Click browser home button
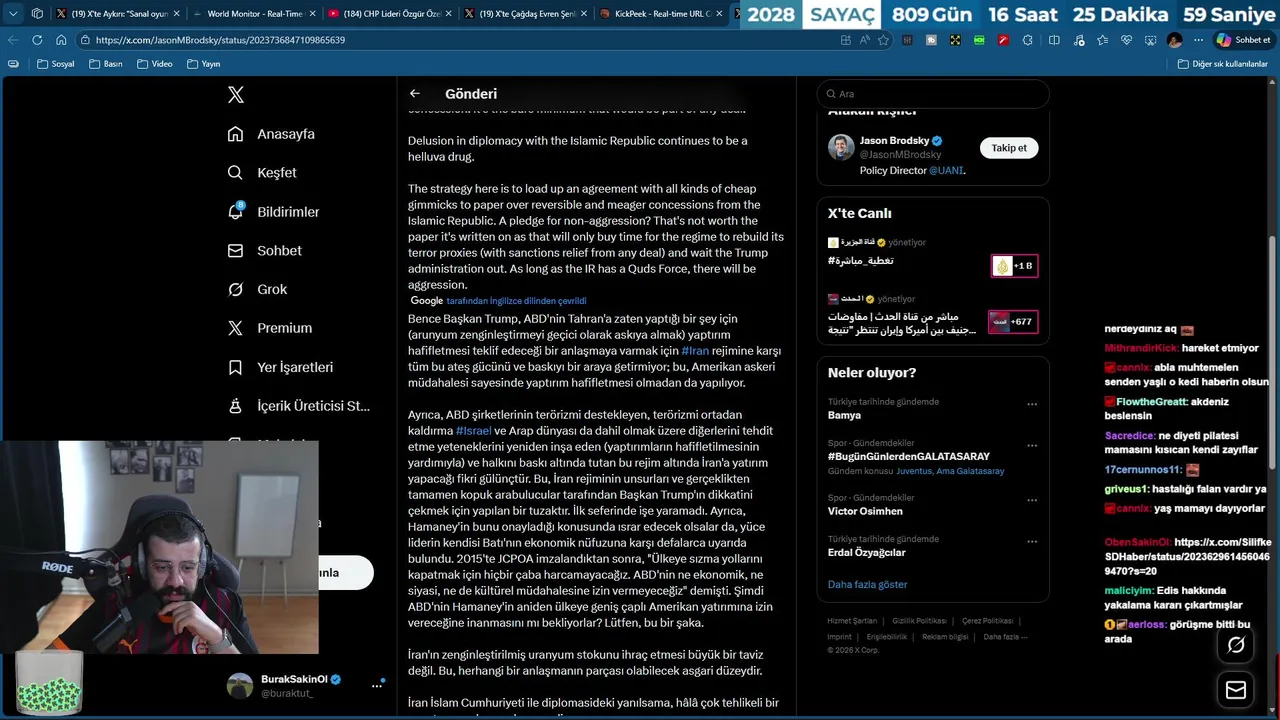Viewport: 1280px width, 720px height. click(x=61, y=40)
